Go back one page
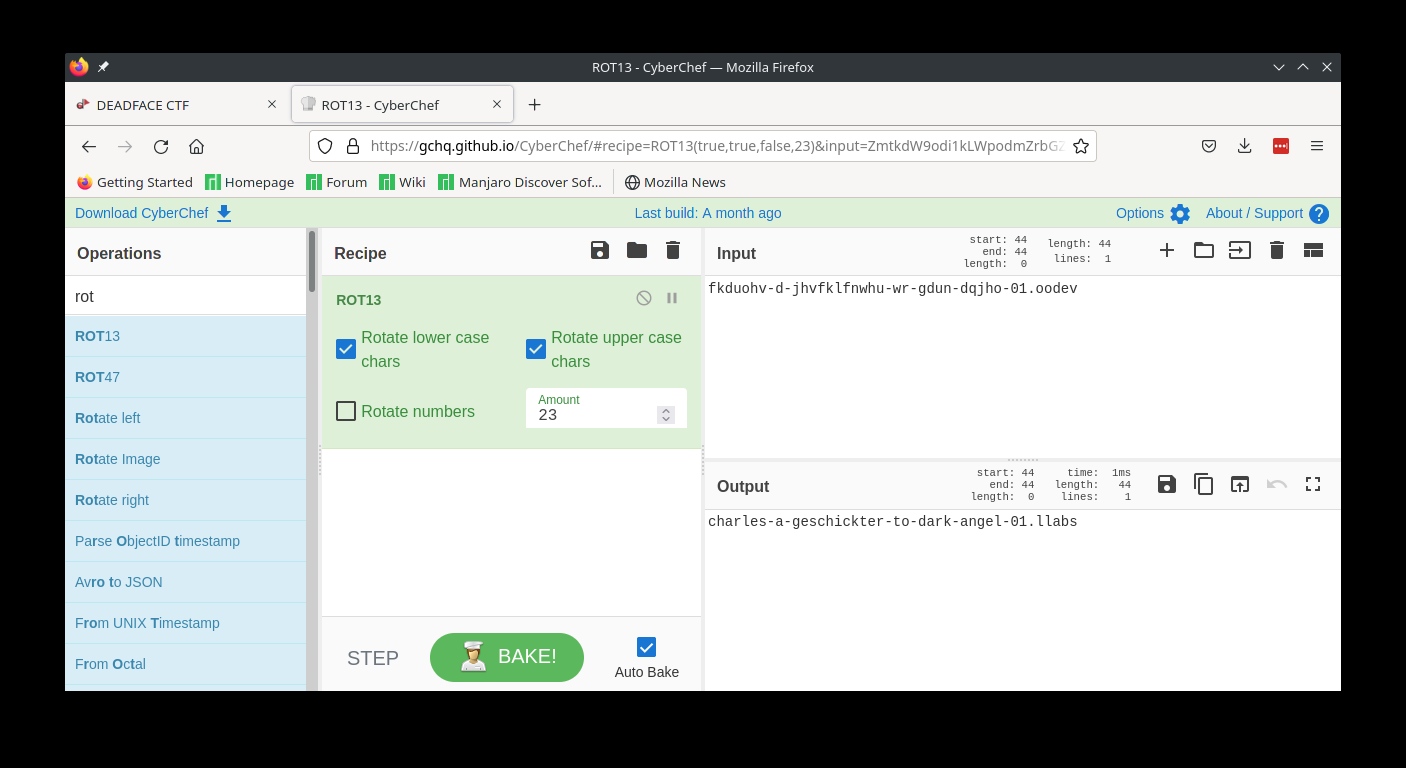This screenshot has width=1406, height=768. (89, 146)
